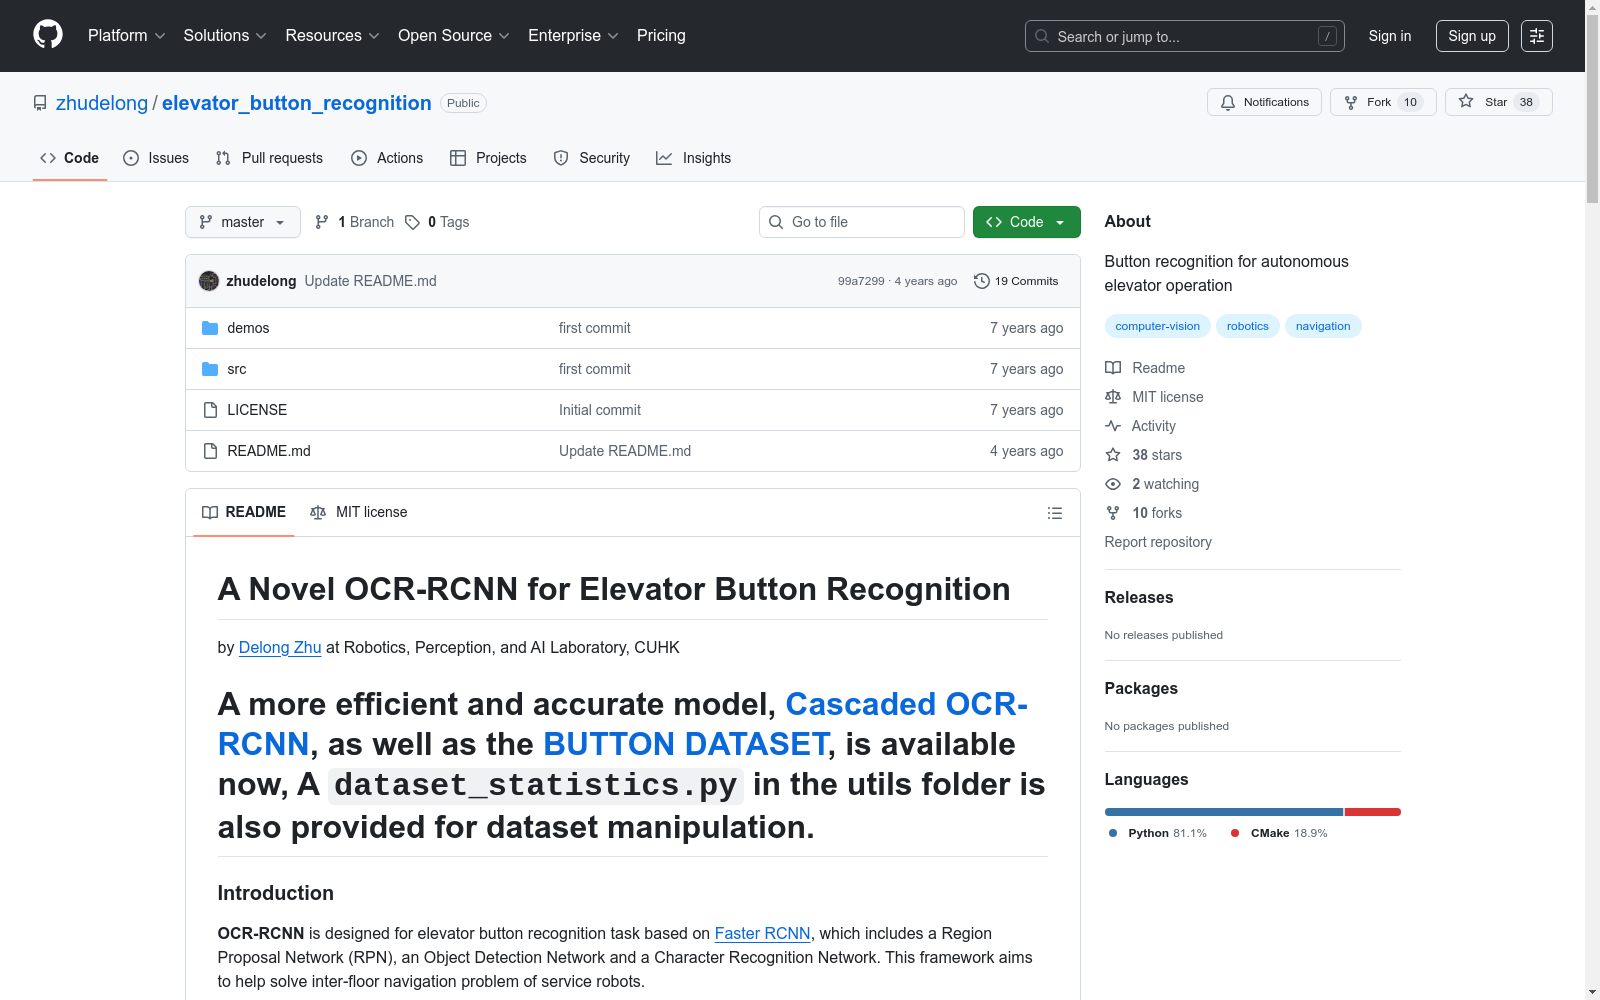Click the Notifications bell button
Screen dimensions: 1600x1000
point(1264,102)
